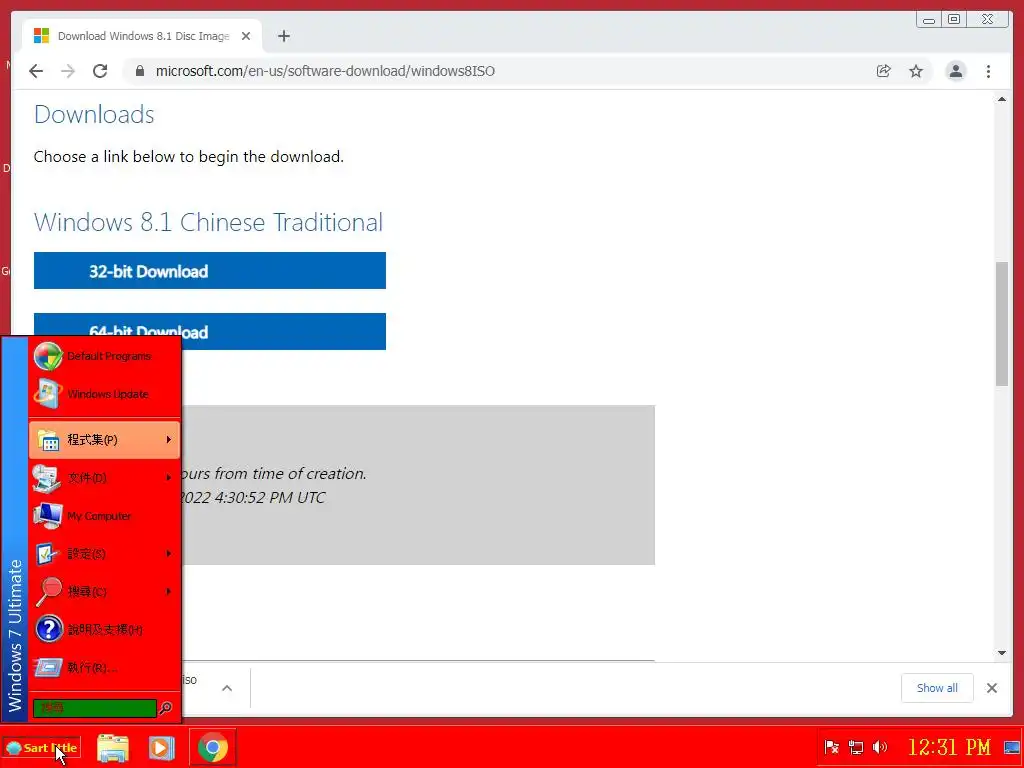Image resolution: width=1024 pixels, height=768 pixels.
Task: Click the 12:31 PM taskbar clock
Action: coord(949,747)
